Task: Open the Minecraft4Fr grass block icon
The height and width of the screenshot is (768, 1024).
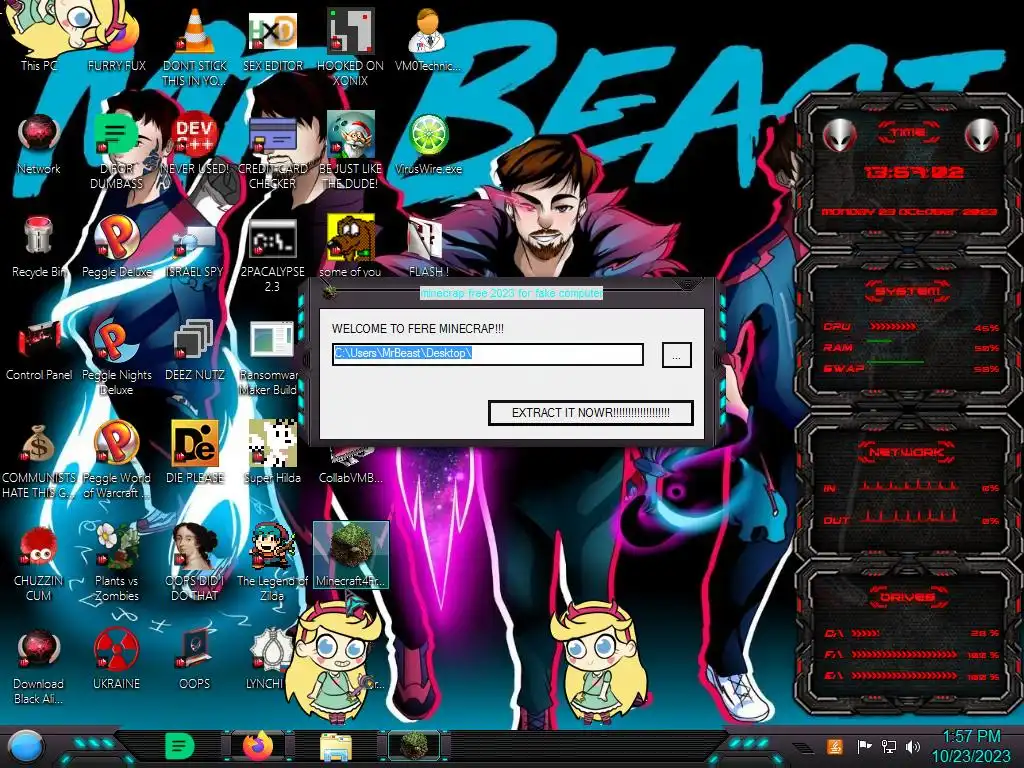Action: (350, 555)
